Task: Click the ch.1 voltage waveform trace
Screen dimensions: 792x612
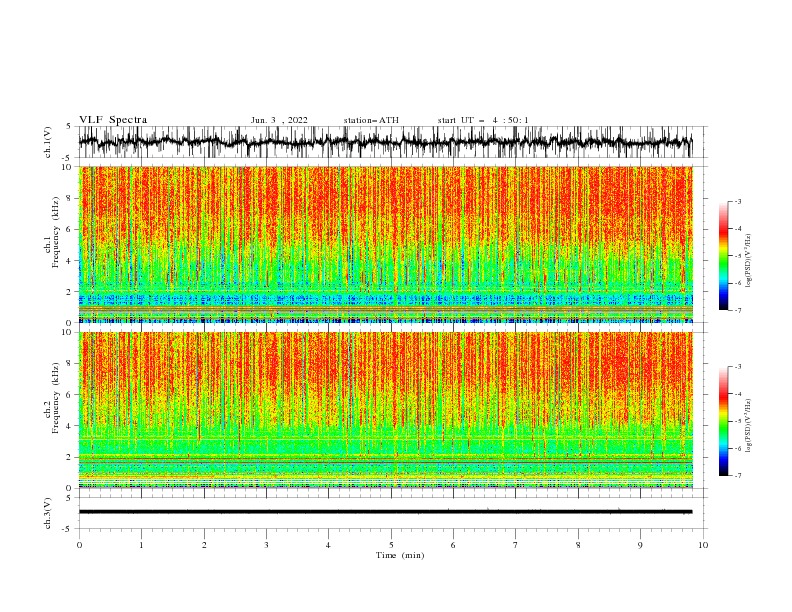Action: pos(385,142)
